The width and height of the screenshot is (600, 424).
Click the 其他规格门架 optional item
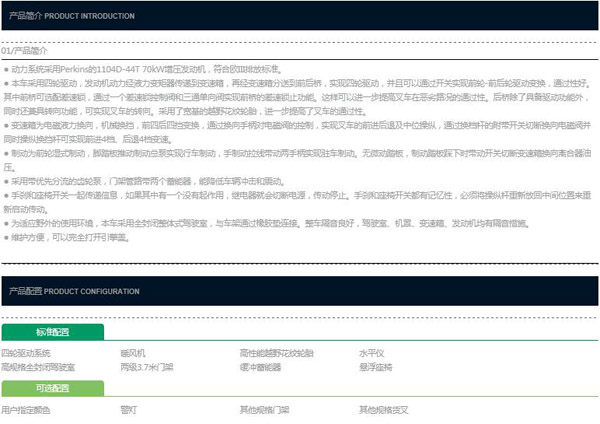click(x=264, y=409)
